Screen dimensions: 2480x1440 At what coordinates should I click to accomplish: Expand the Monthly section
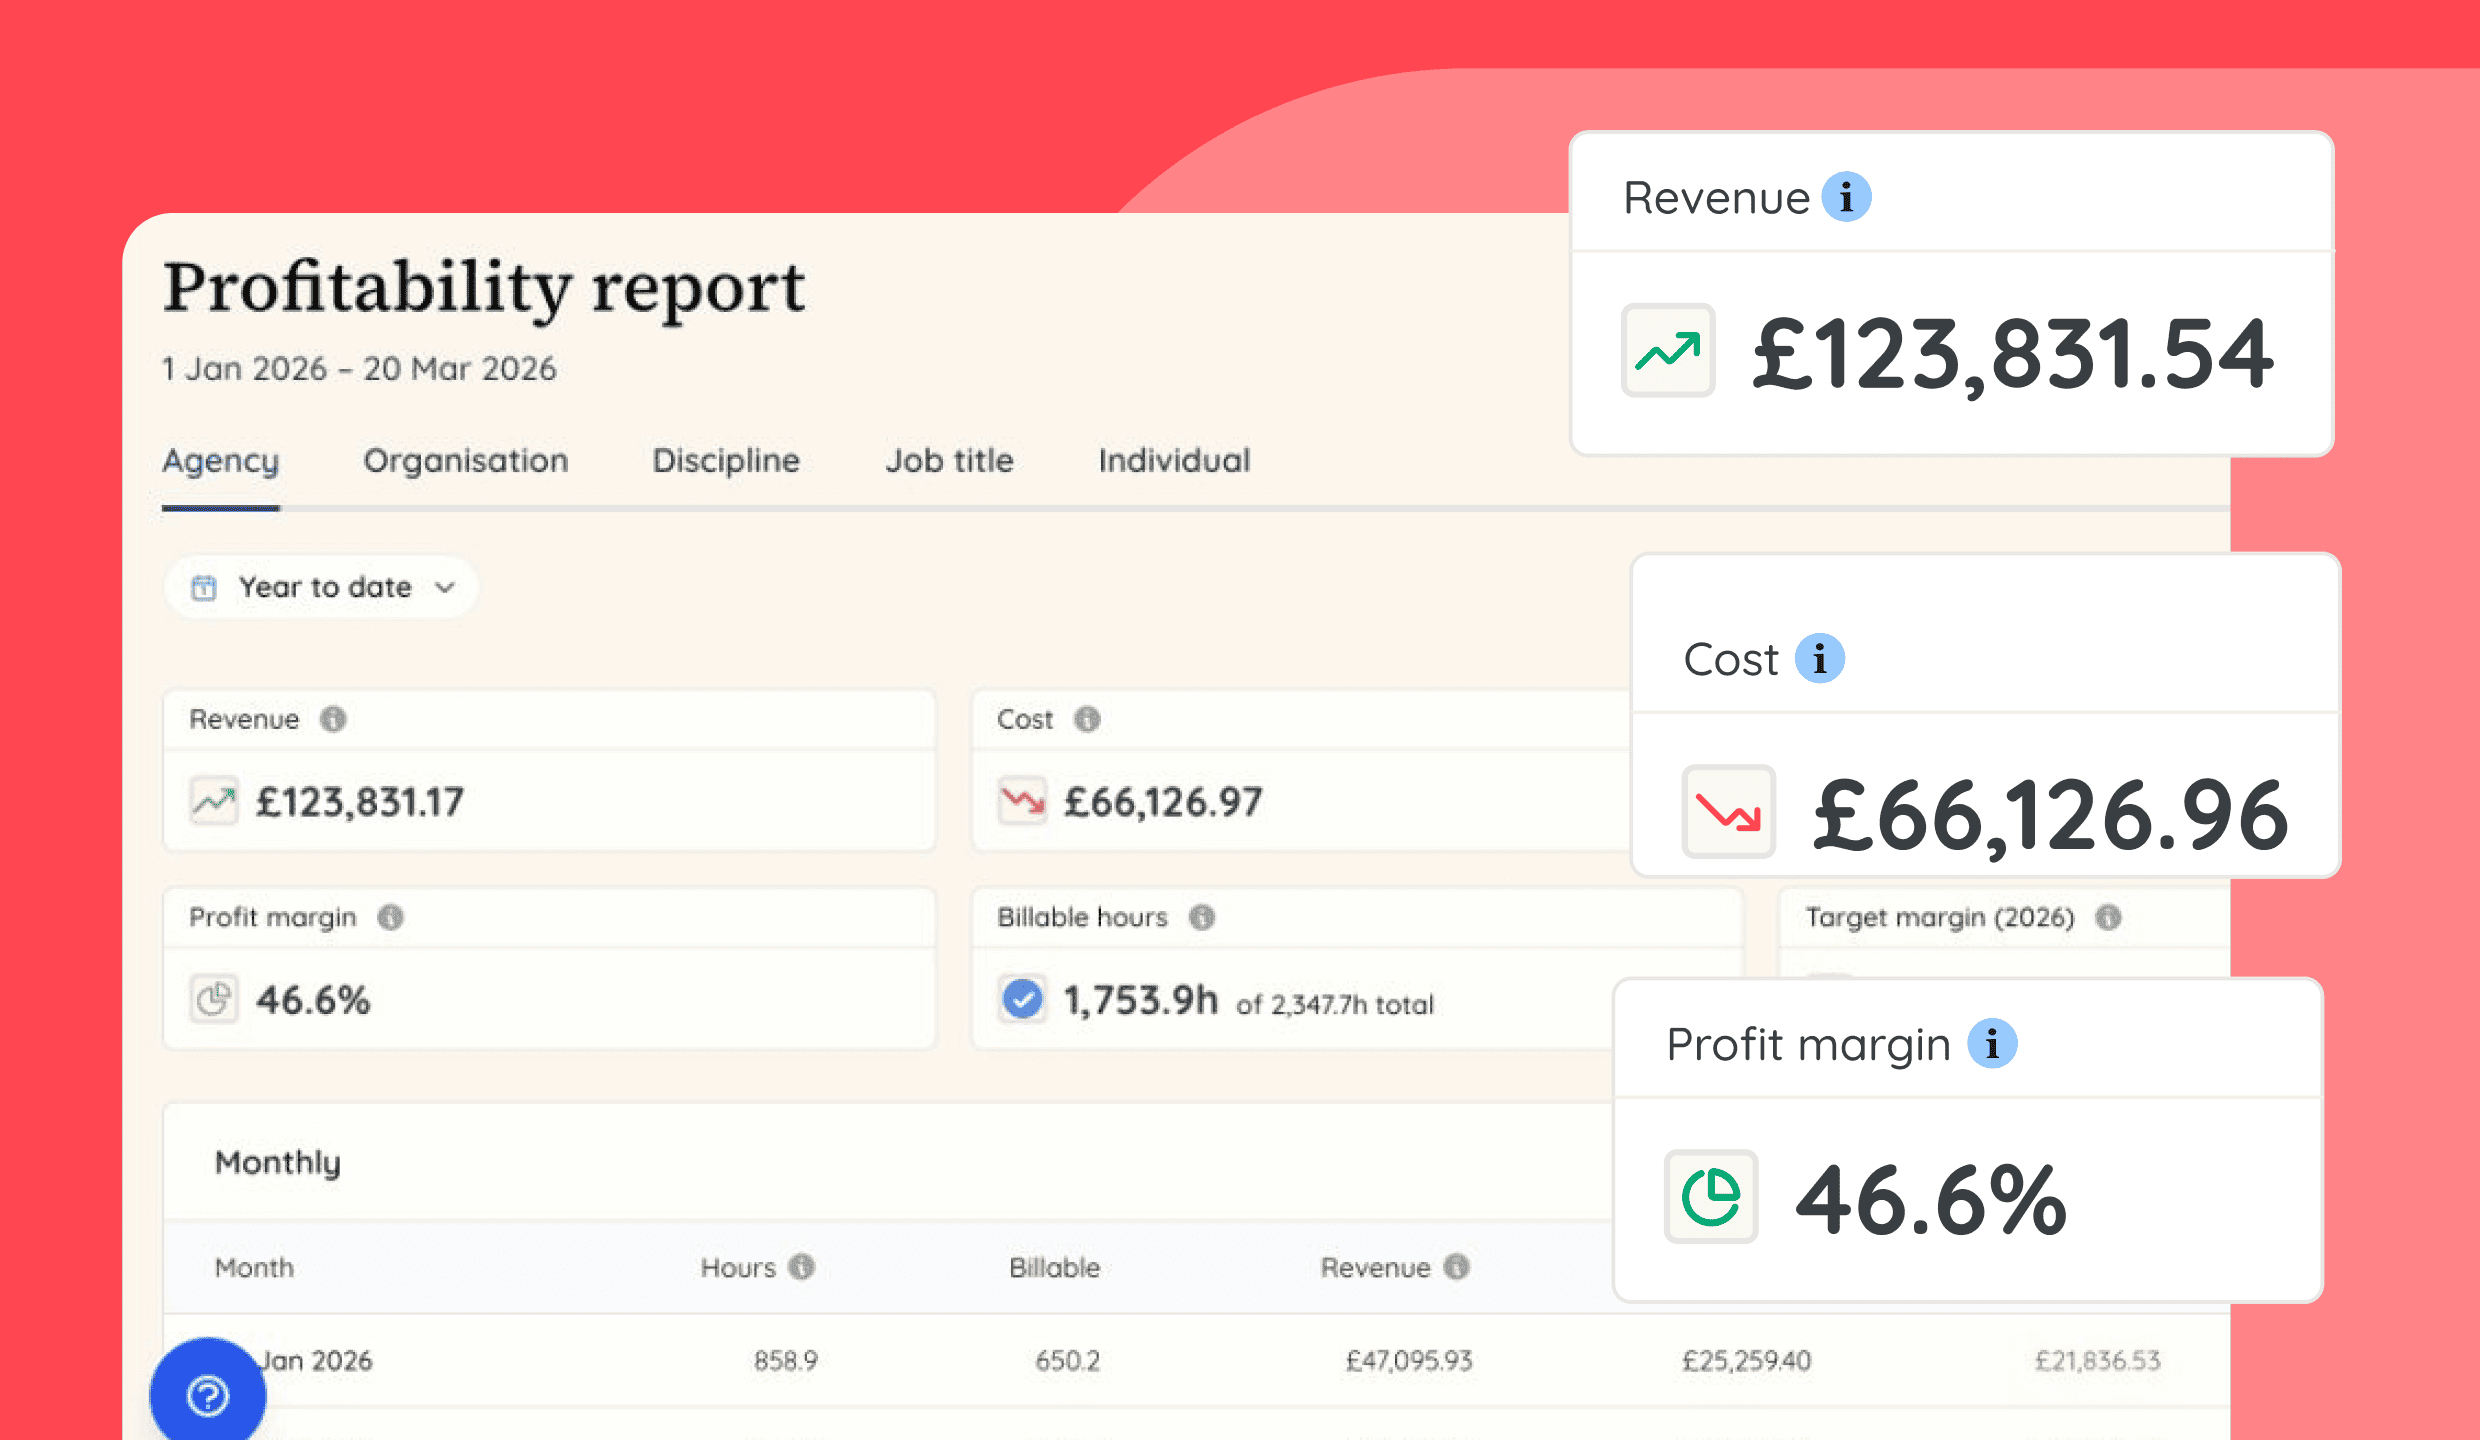pyautogui.click(x=277, y=1162)
